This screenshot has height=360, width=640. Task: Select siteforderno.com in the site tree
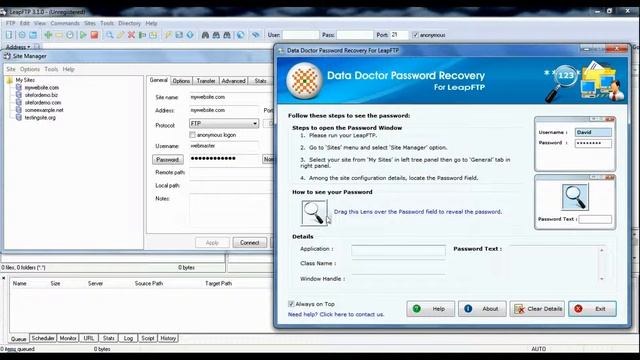42,102
